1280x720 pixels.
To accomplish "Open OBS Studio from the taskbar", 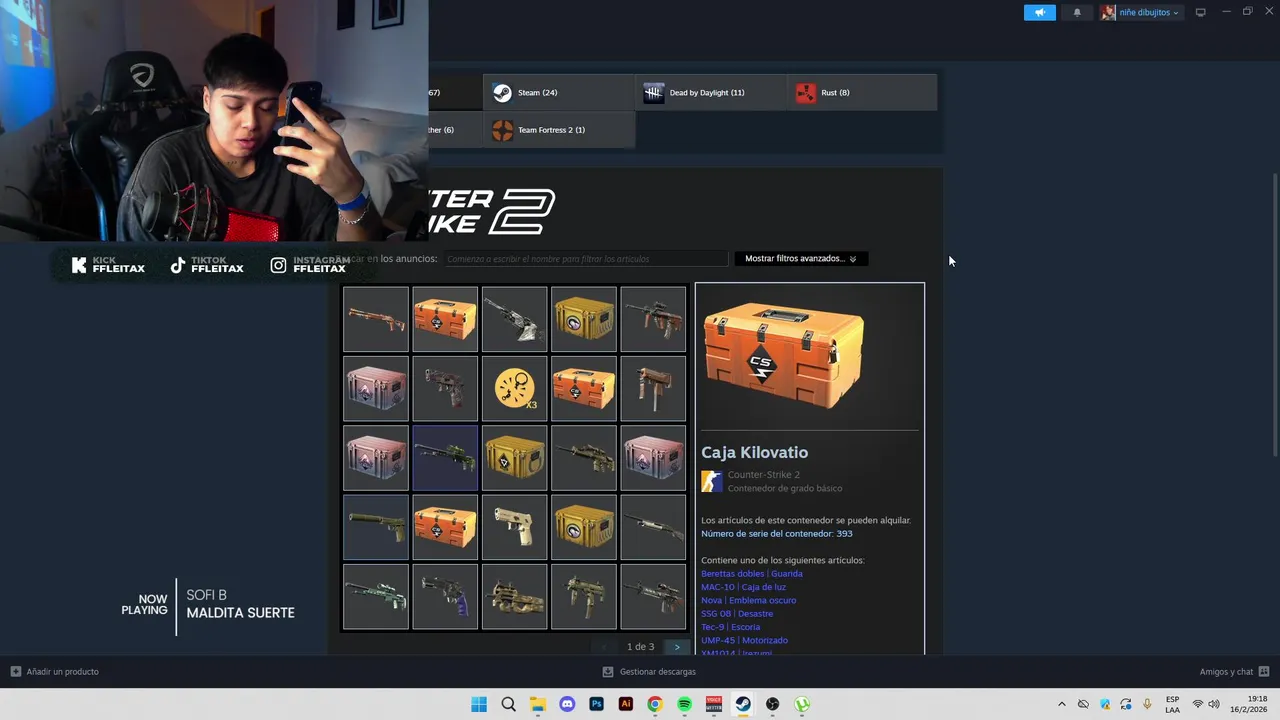I will (x=773, y=704).
